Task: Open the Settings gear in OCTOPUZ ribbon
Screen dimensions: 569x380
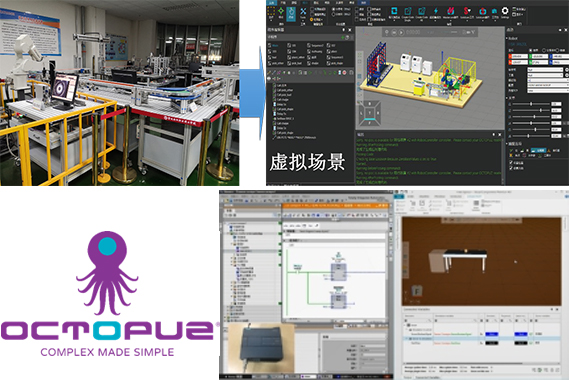Action: pyautogui.click(x=505, y=11)
